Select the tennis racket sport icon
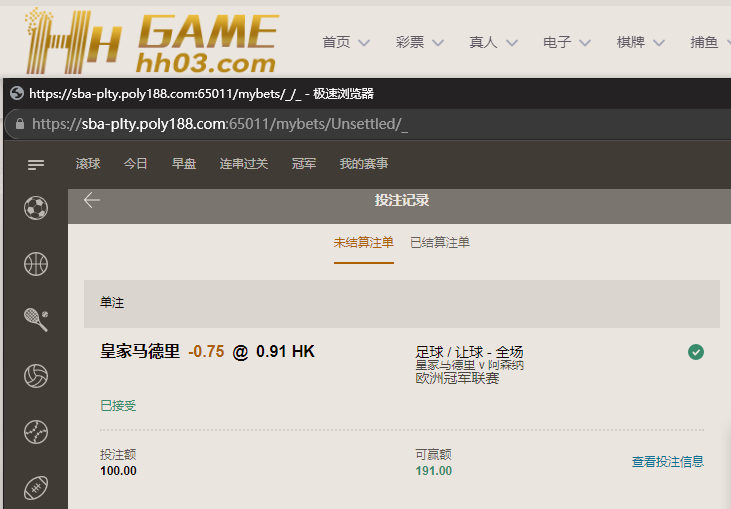731x509 pixels. tap(36, 319)
